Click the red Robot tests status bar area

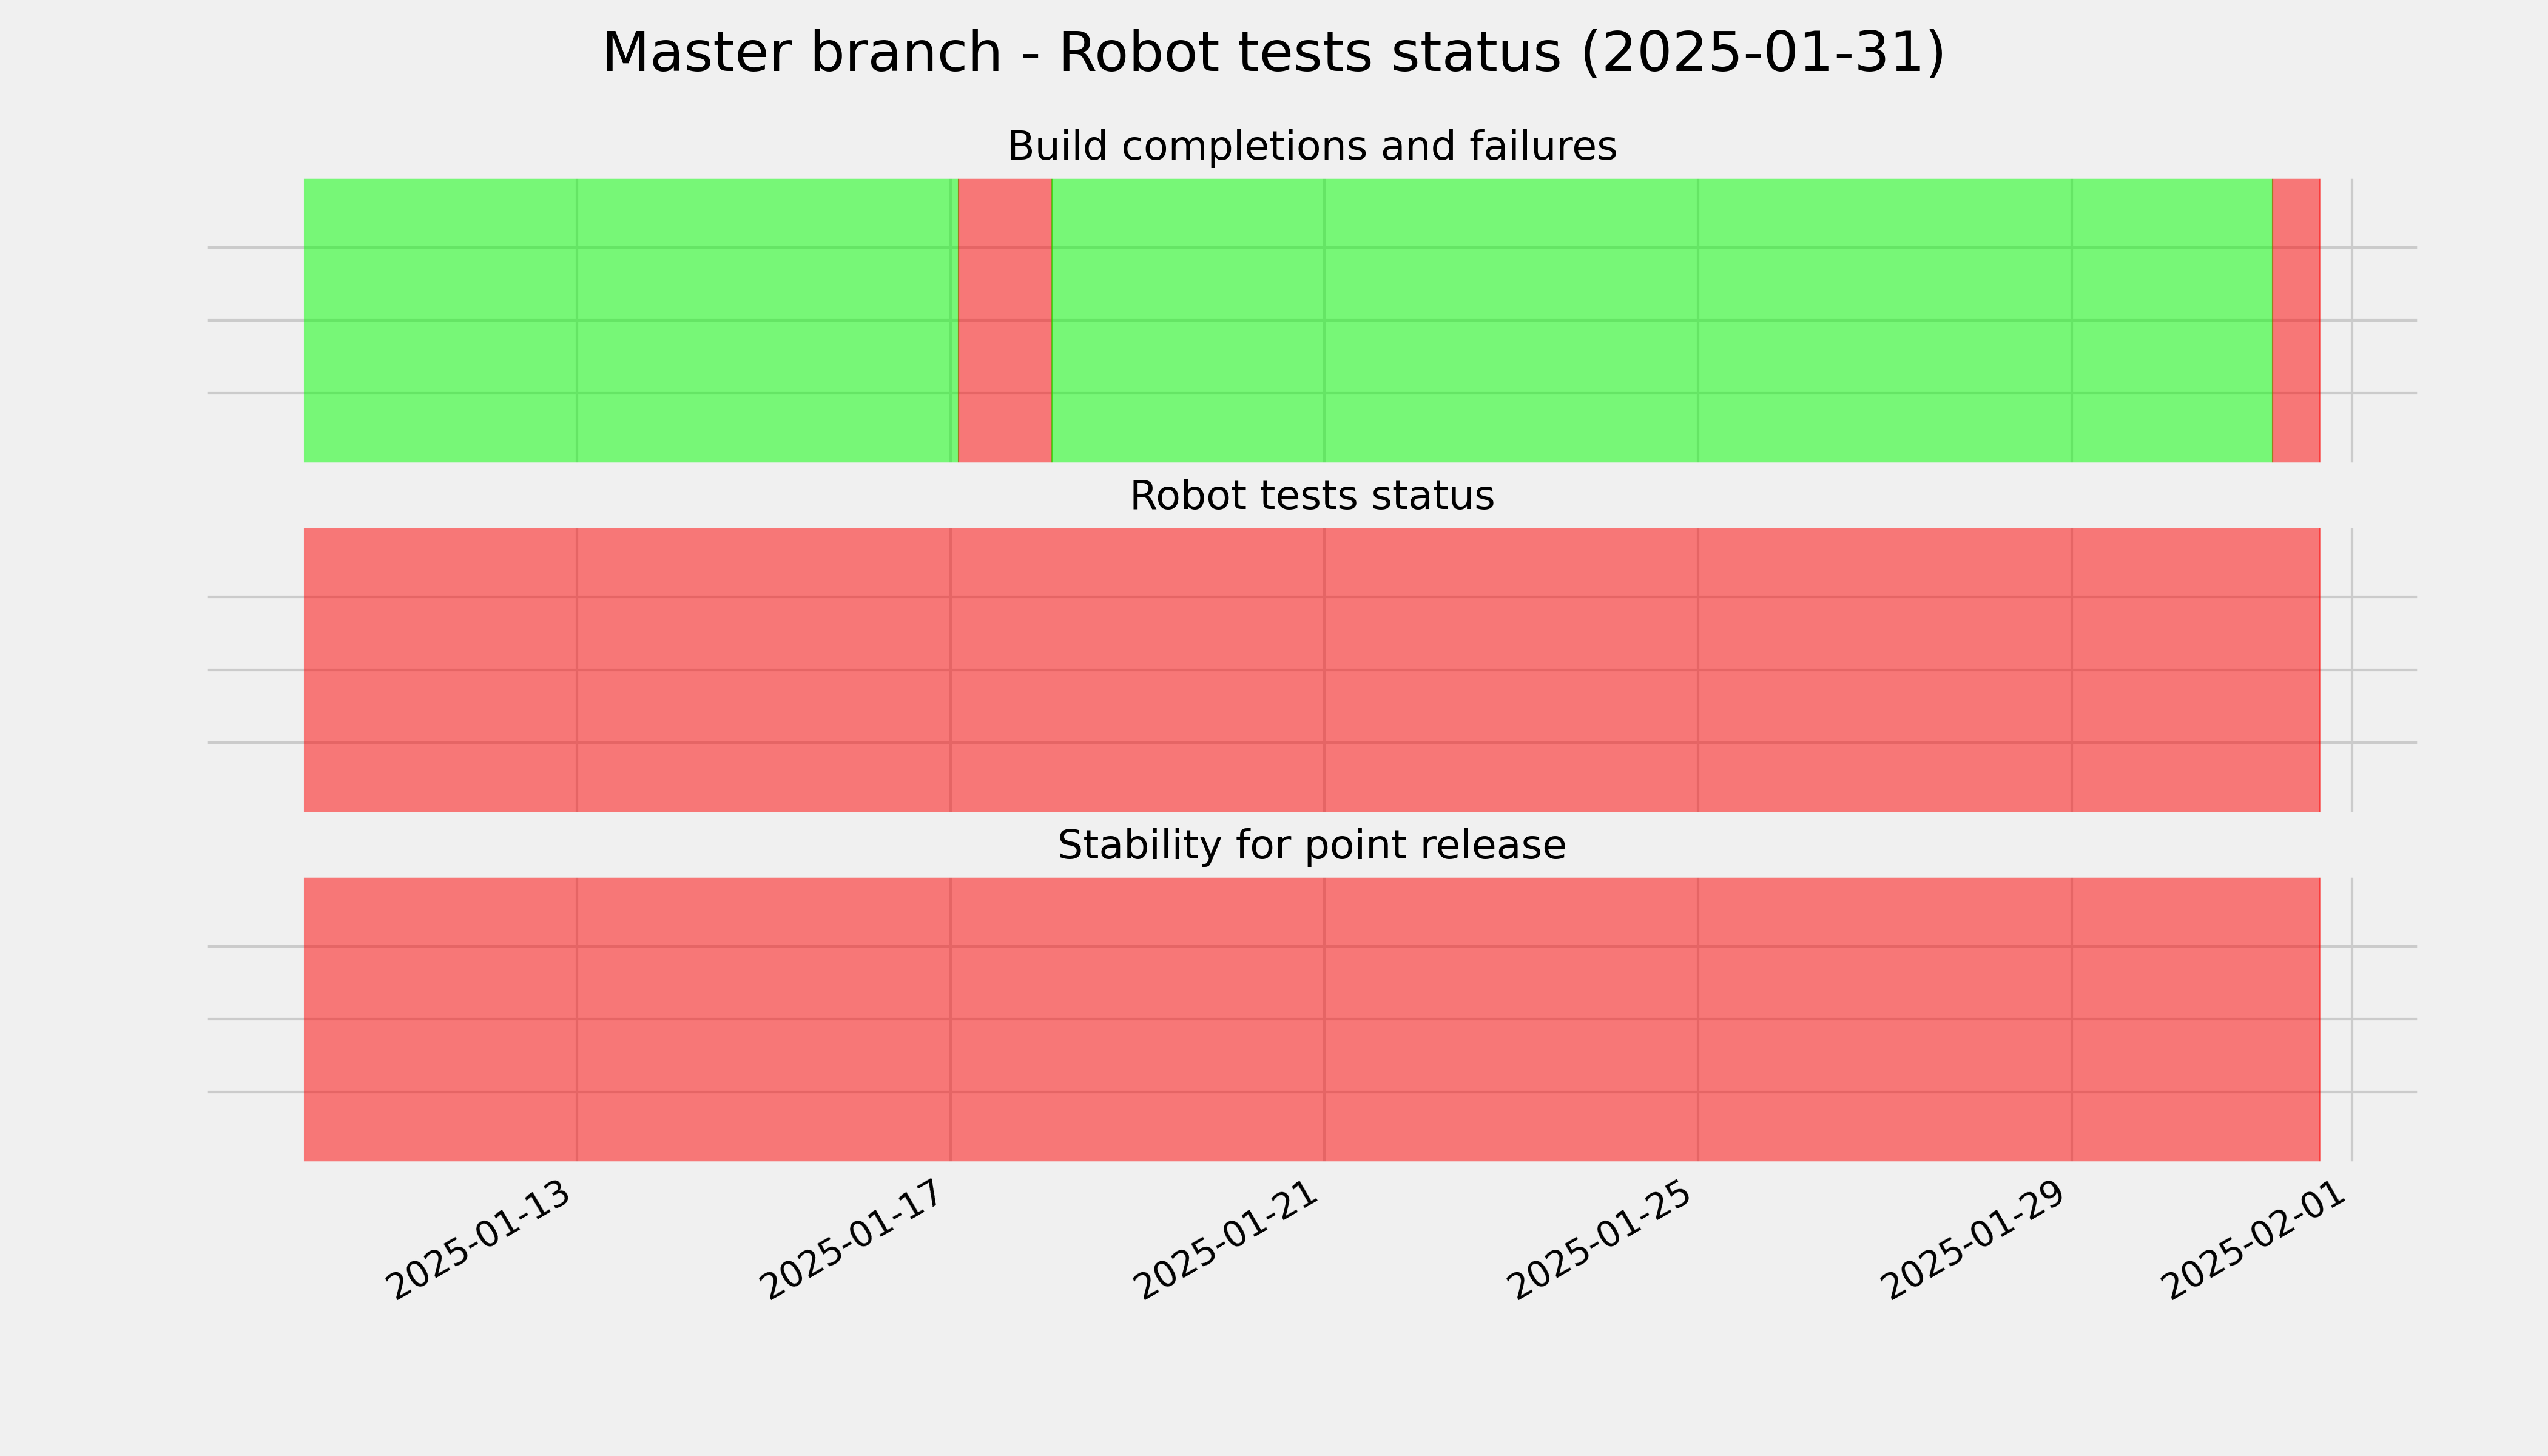pos(1312,670)
